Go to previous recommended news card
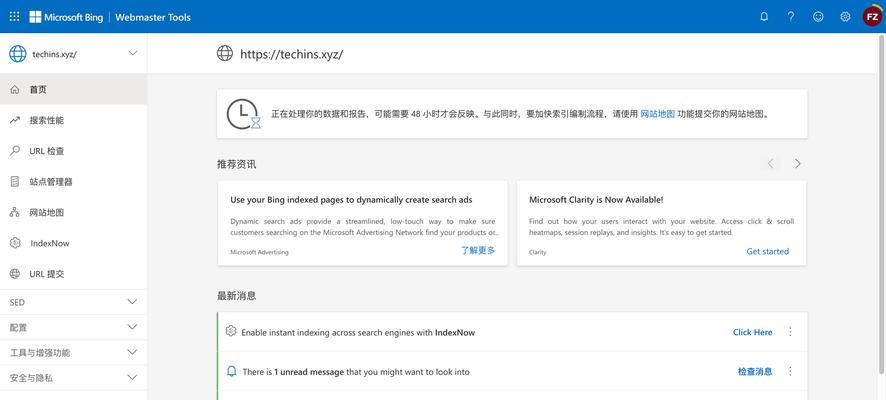The width and height of the screenshot is (886, 400). [770, 164]
